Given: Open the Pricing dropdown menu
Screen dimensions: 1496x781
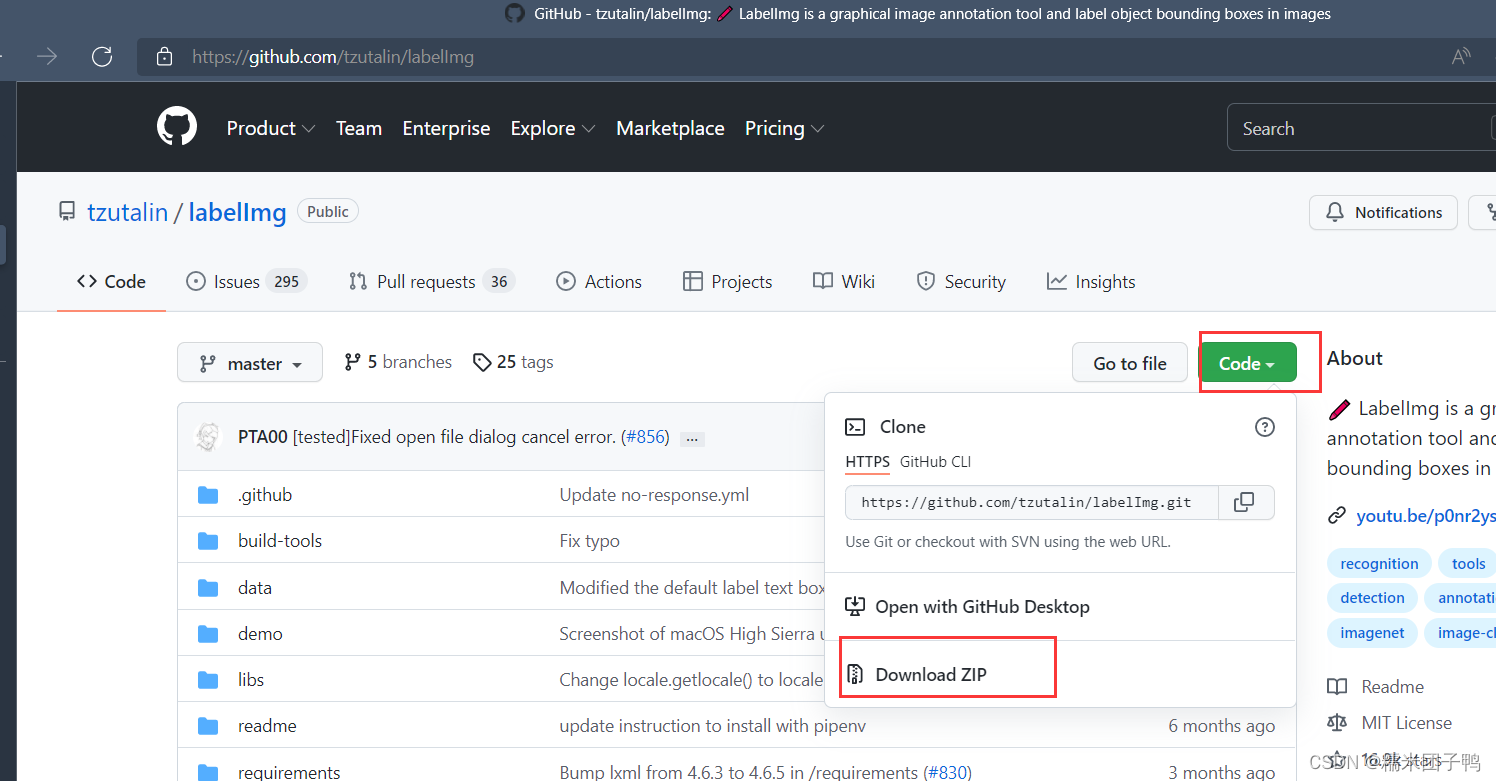Looking at the screenshot, I should pyautogui.click(x=785, y=128).
